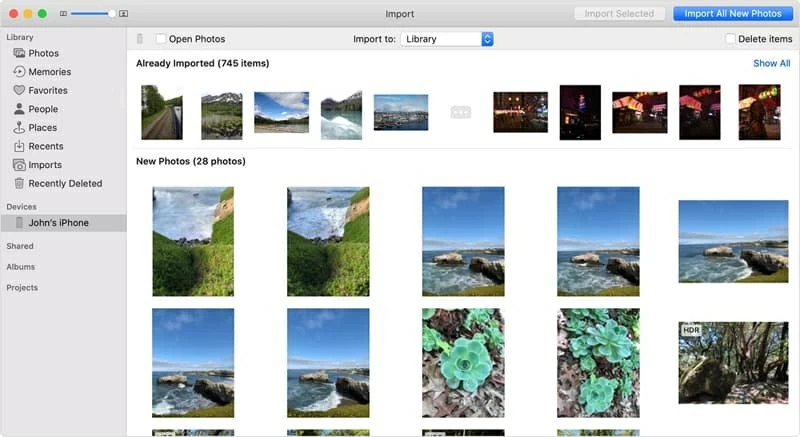The image size is (800, 437).
Task: Click Import All New Photos button
Action: (x=732, y=14)
